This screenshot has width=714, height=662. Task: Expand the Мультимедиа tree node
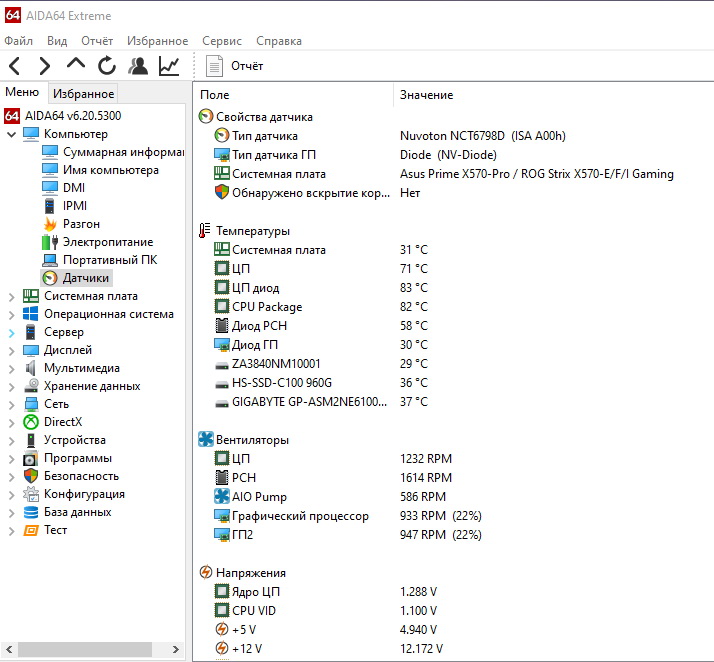point(11,368)
